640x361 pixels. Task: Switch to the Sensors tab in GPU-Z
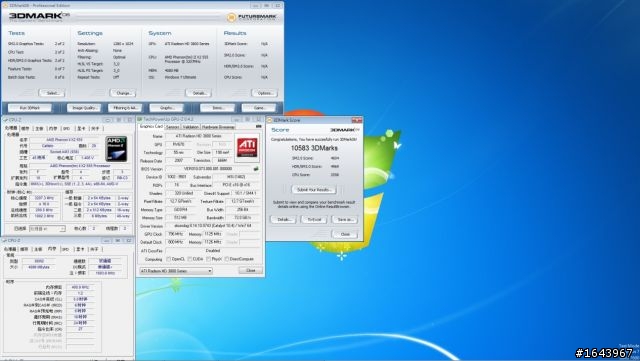tap(172, 127)
